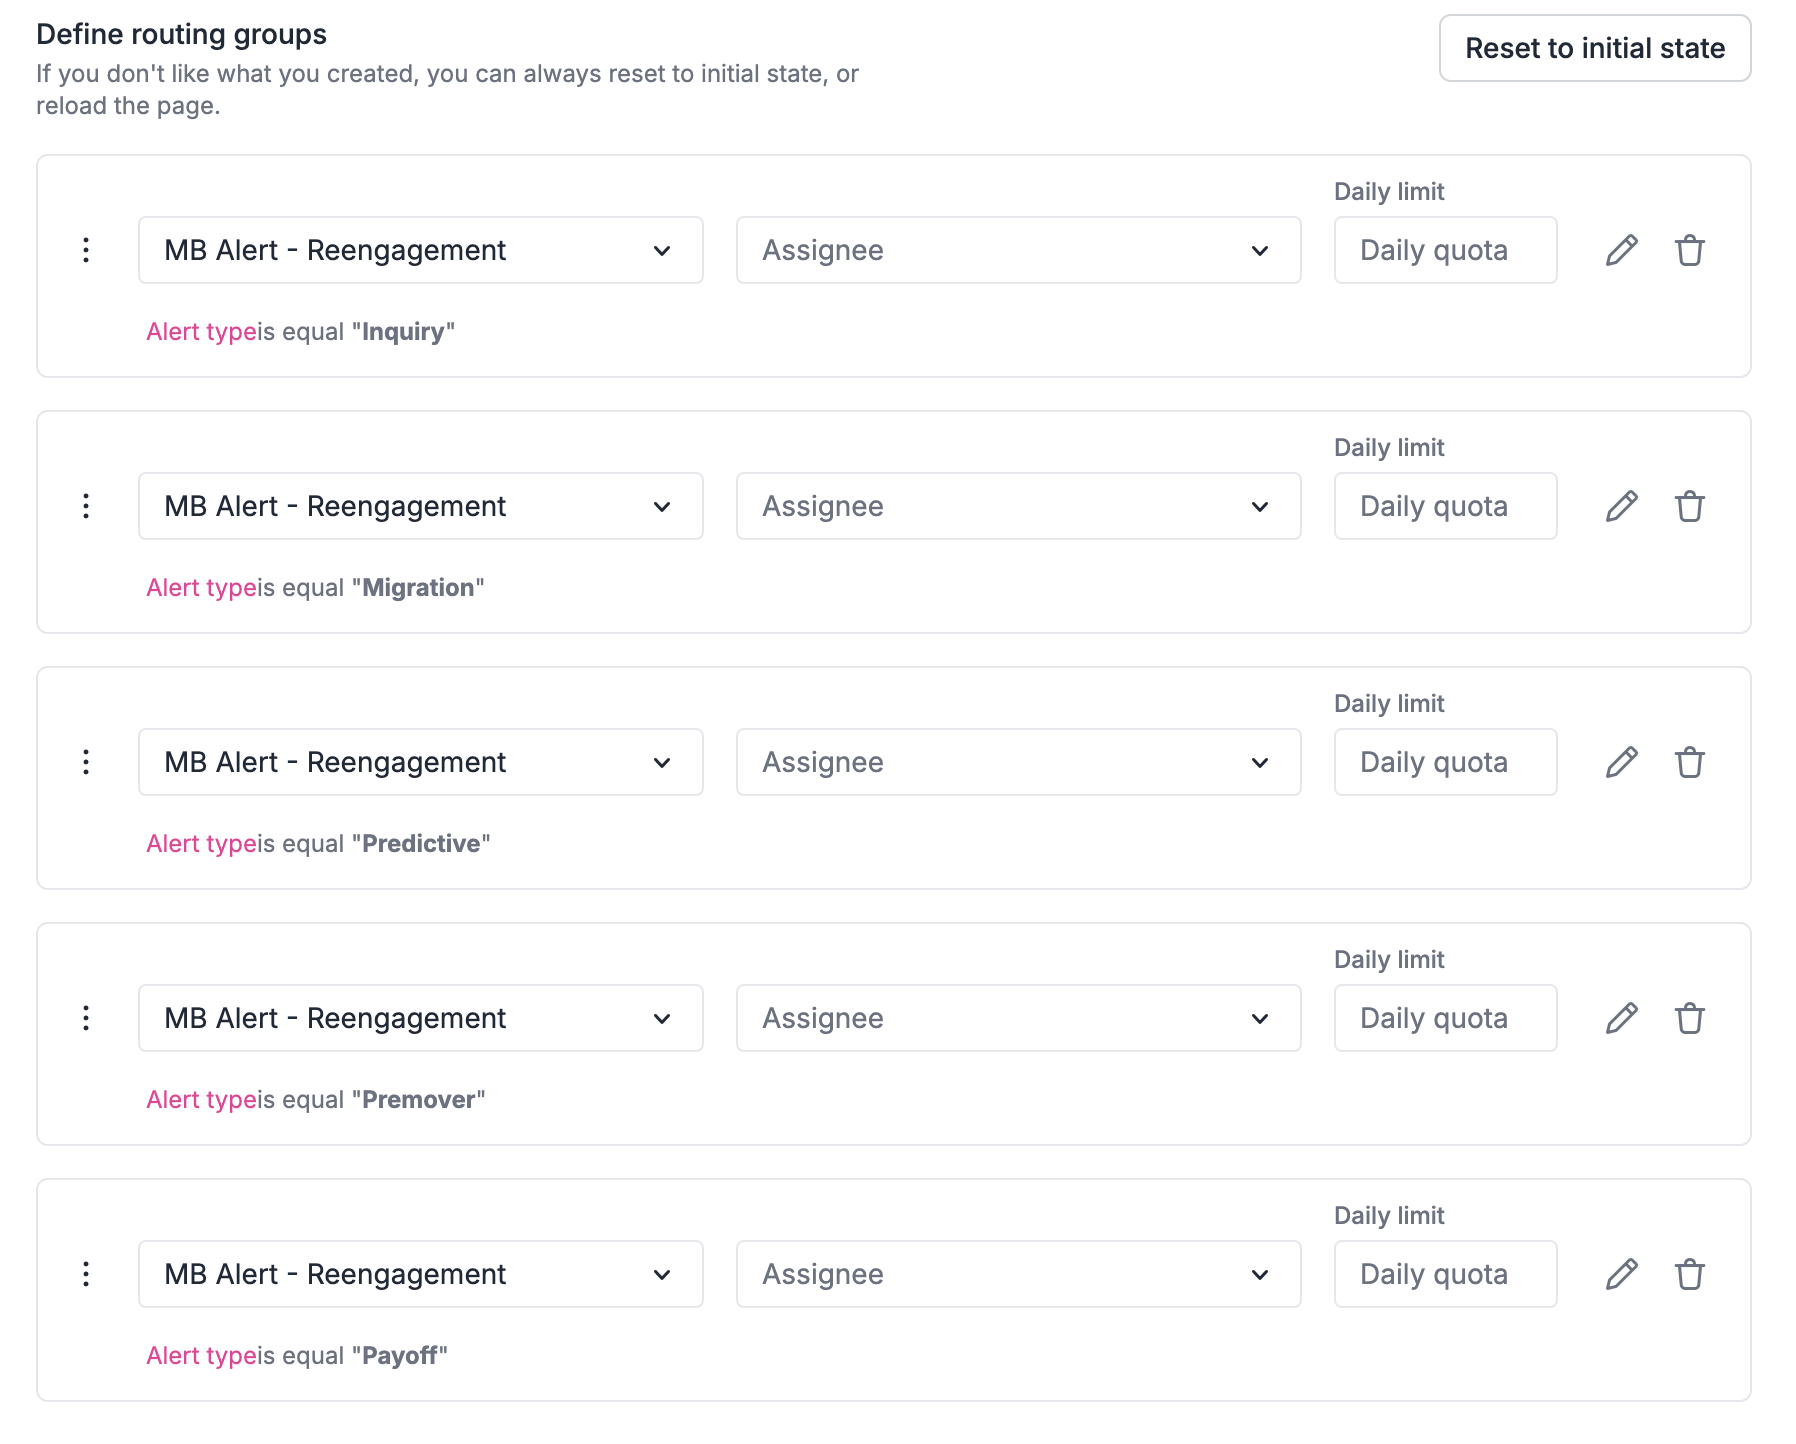Open the options menu of the Premover group
Screen dimensions: 1796x1444
click(x=86, y=1018)
